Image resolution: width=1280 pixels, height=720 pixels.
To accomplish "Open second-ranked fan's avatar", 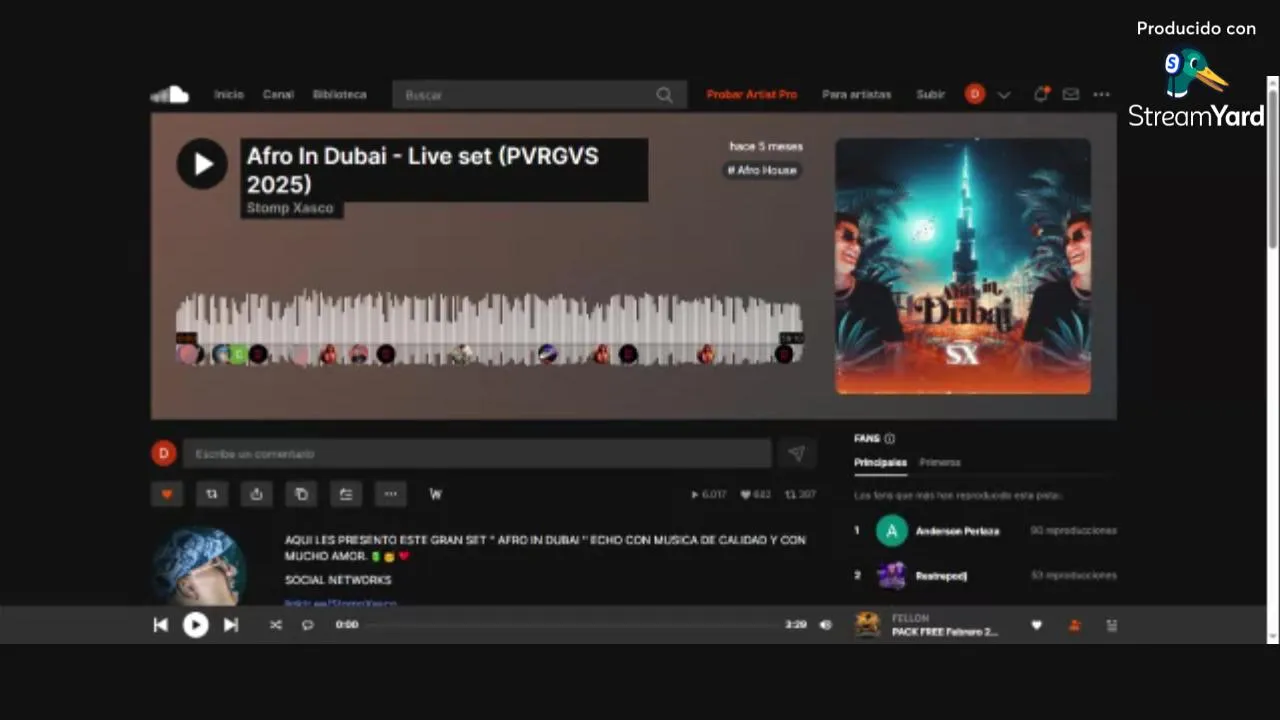I will pos(892,576).
